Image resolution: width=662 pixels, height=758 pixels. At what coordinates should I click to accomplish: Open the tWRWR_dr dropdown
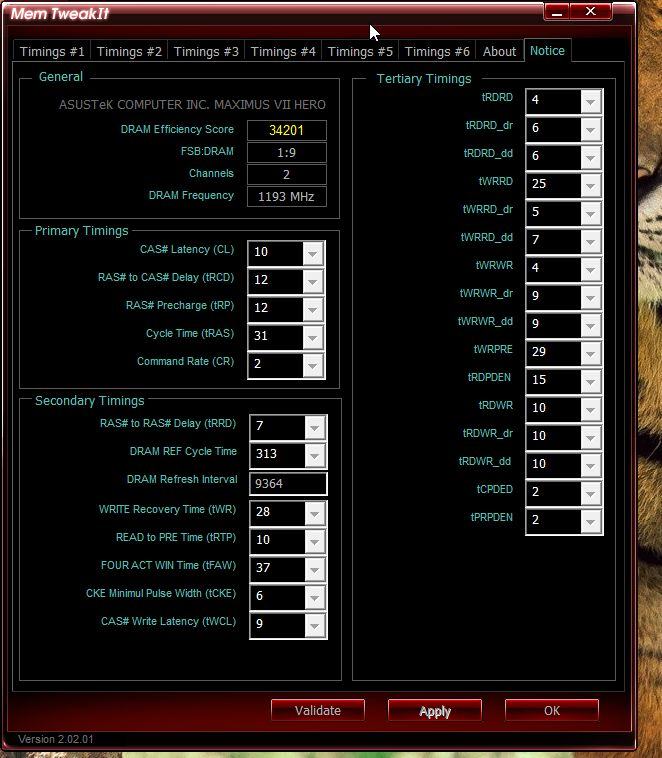click(x=590, y=298)
